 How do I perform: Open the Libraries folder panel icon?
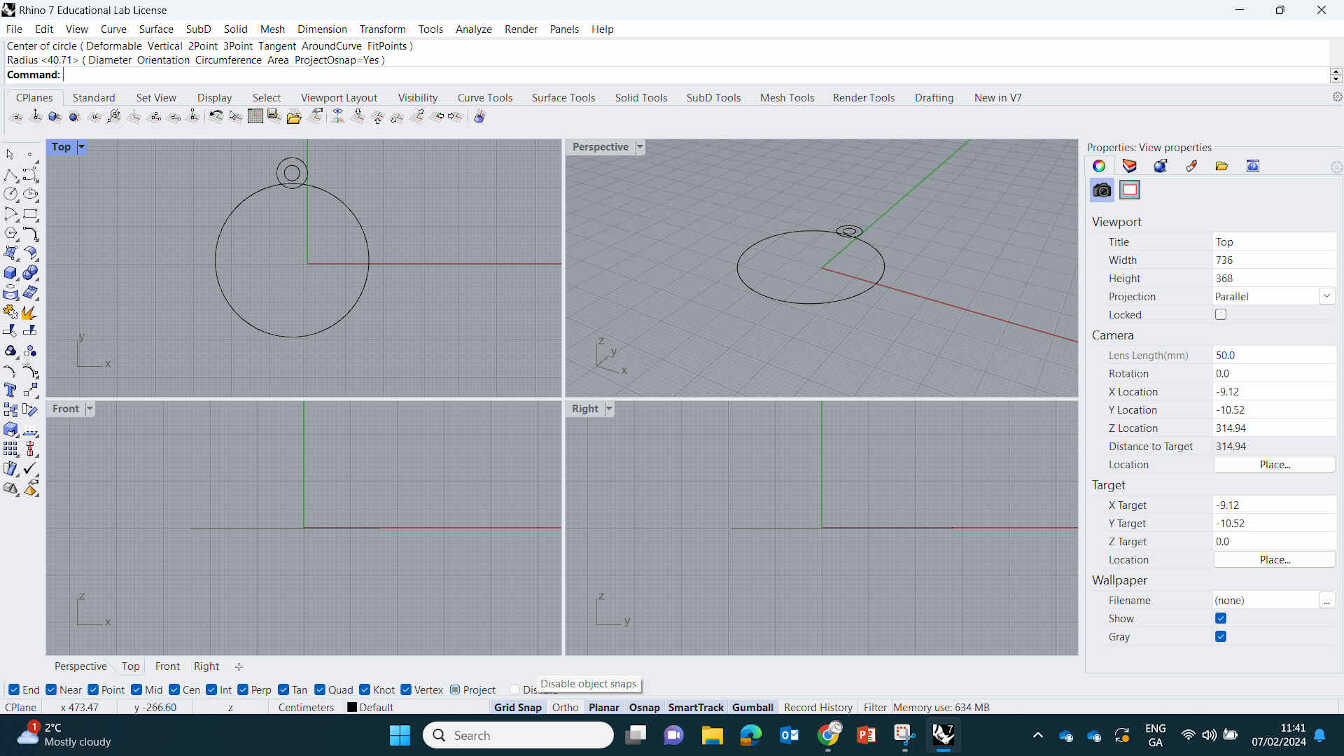[1222, 166]
